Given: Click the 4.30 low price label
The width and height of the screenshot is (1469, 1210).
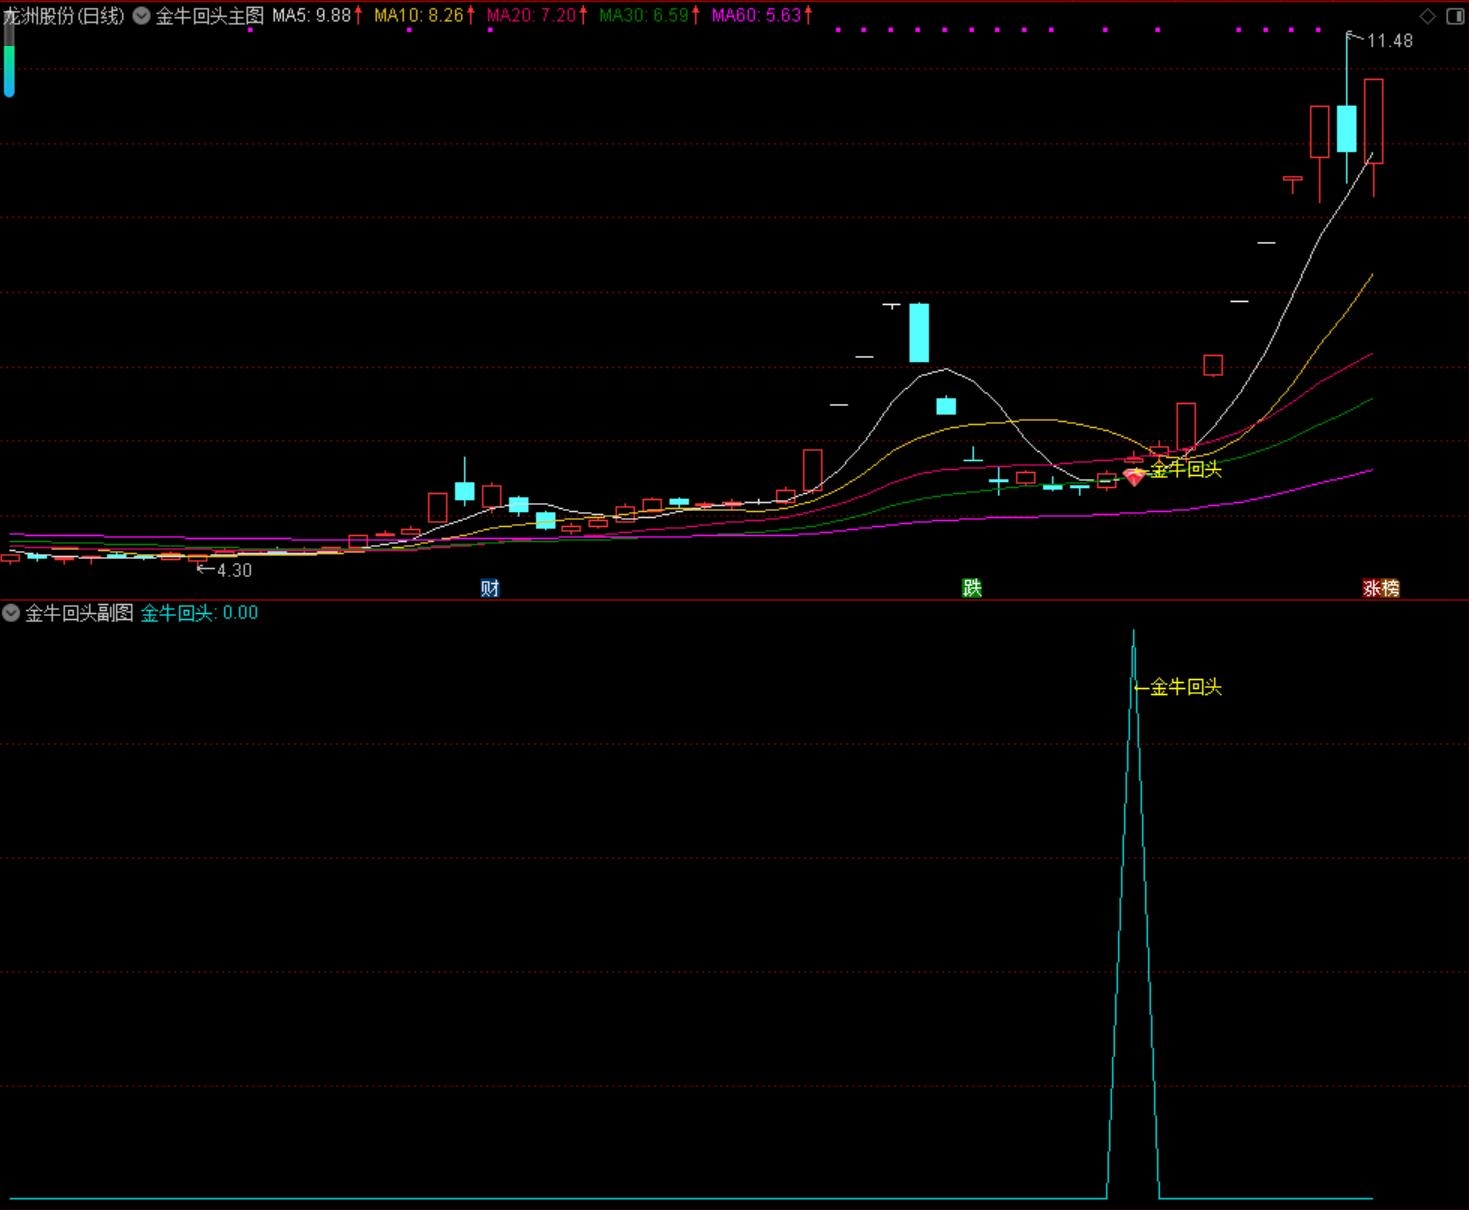Looking at the screenshot, I should point(234,570).
